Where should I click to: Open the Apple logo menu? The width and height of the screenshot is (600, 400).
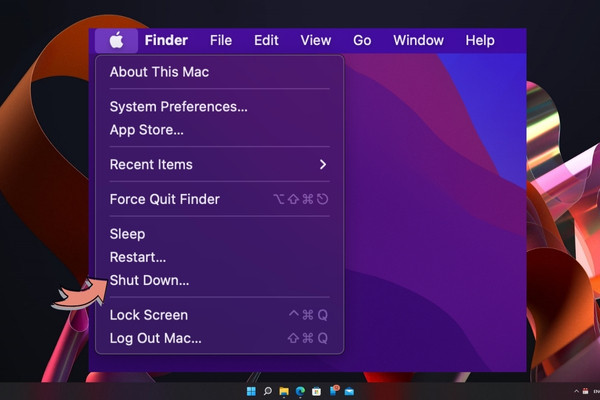pos(116,40)
